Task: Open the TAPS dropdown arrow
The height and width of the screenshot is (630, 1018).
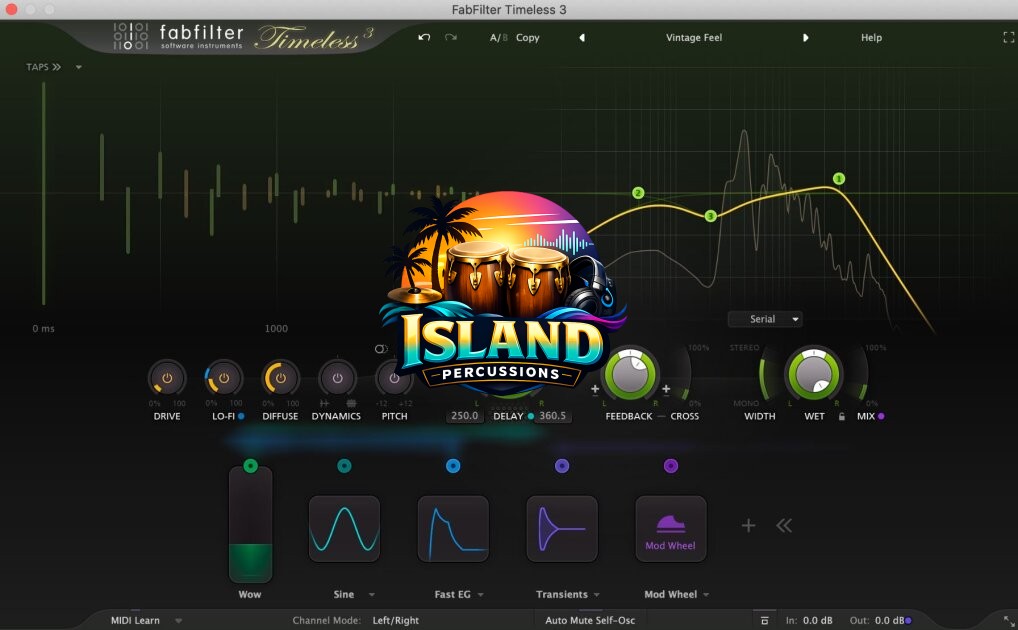Action: 79,67
